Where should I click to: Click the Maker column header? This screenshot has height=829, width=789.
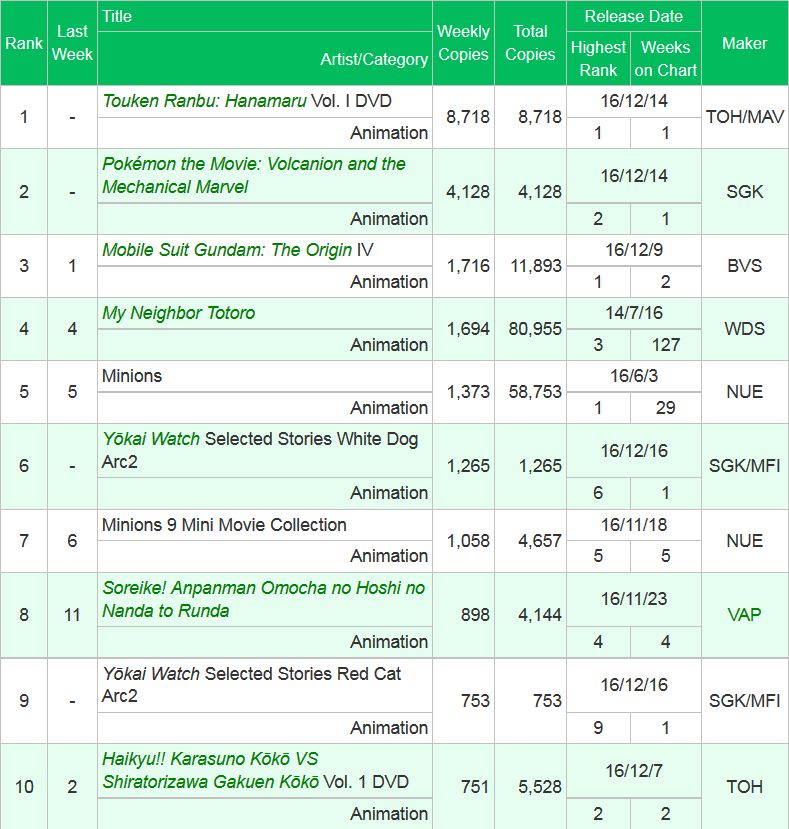(x=744, y=43)
